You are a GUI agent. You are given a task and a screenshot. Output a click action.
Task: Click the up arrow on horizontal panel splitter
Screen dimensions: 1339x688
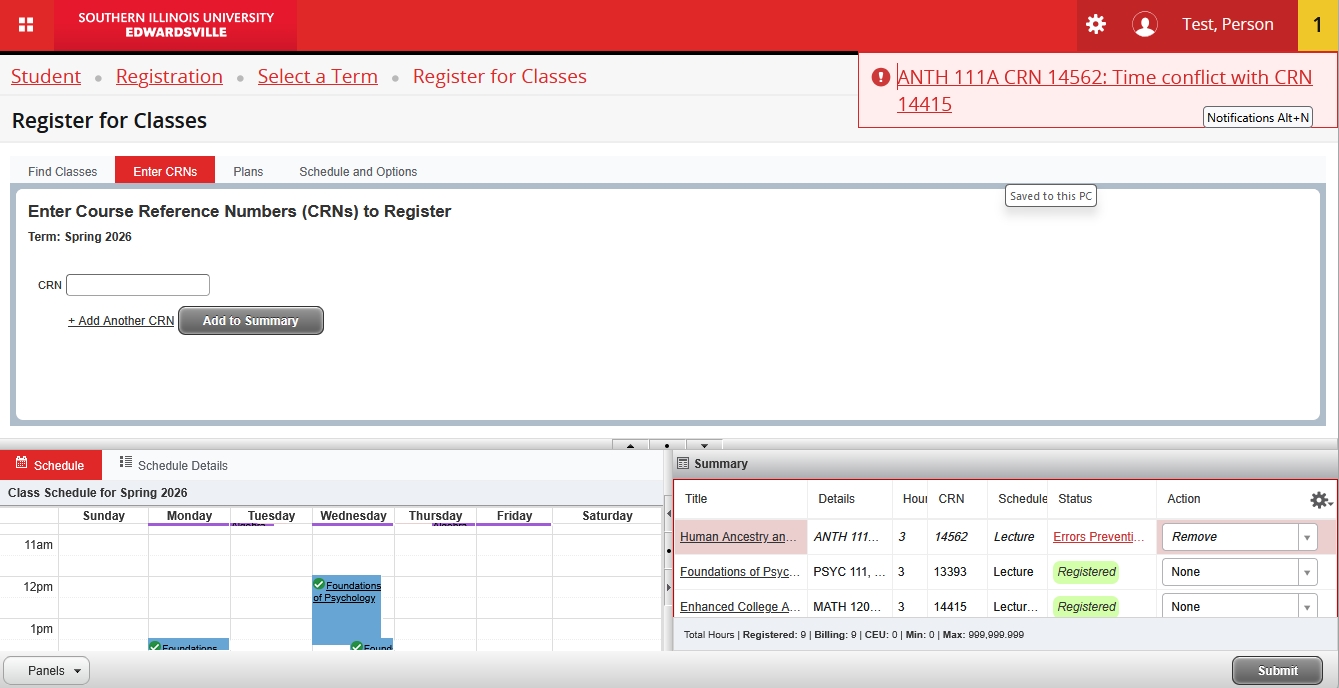(x=631, y=445)
